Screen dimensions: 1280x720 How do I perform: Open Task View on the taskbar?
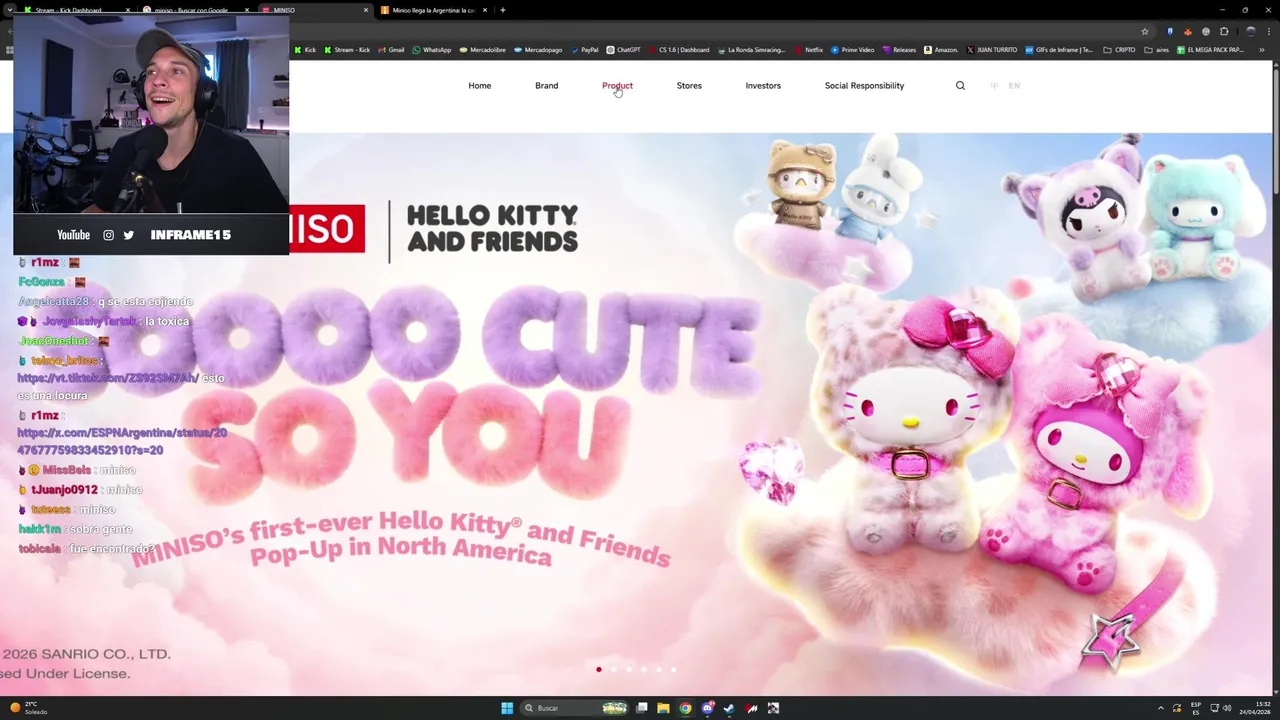(642, 708)
